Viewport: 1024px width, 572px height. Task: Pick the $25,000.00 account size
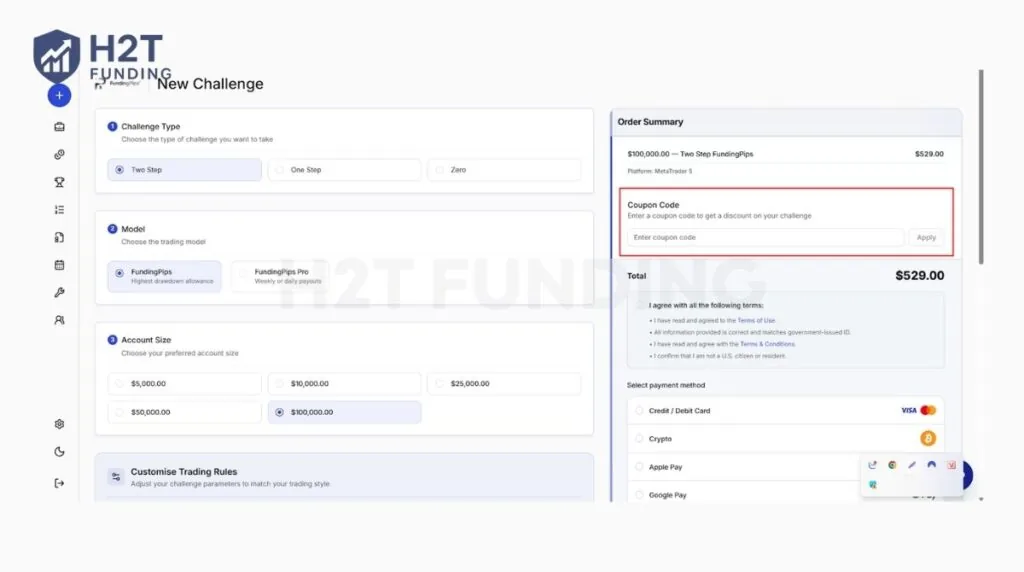[x=504, y=383]
